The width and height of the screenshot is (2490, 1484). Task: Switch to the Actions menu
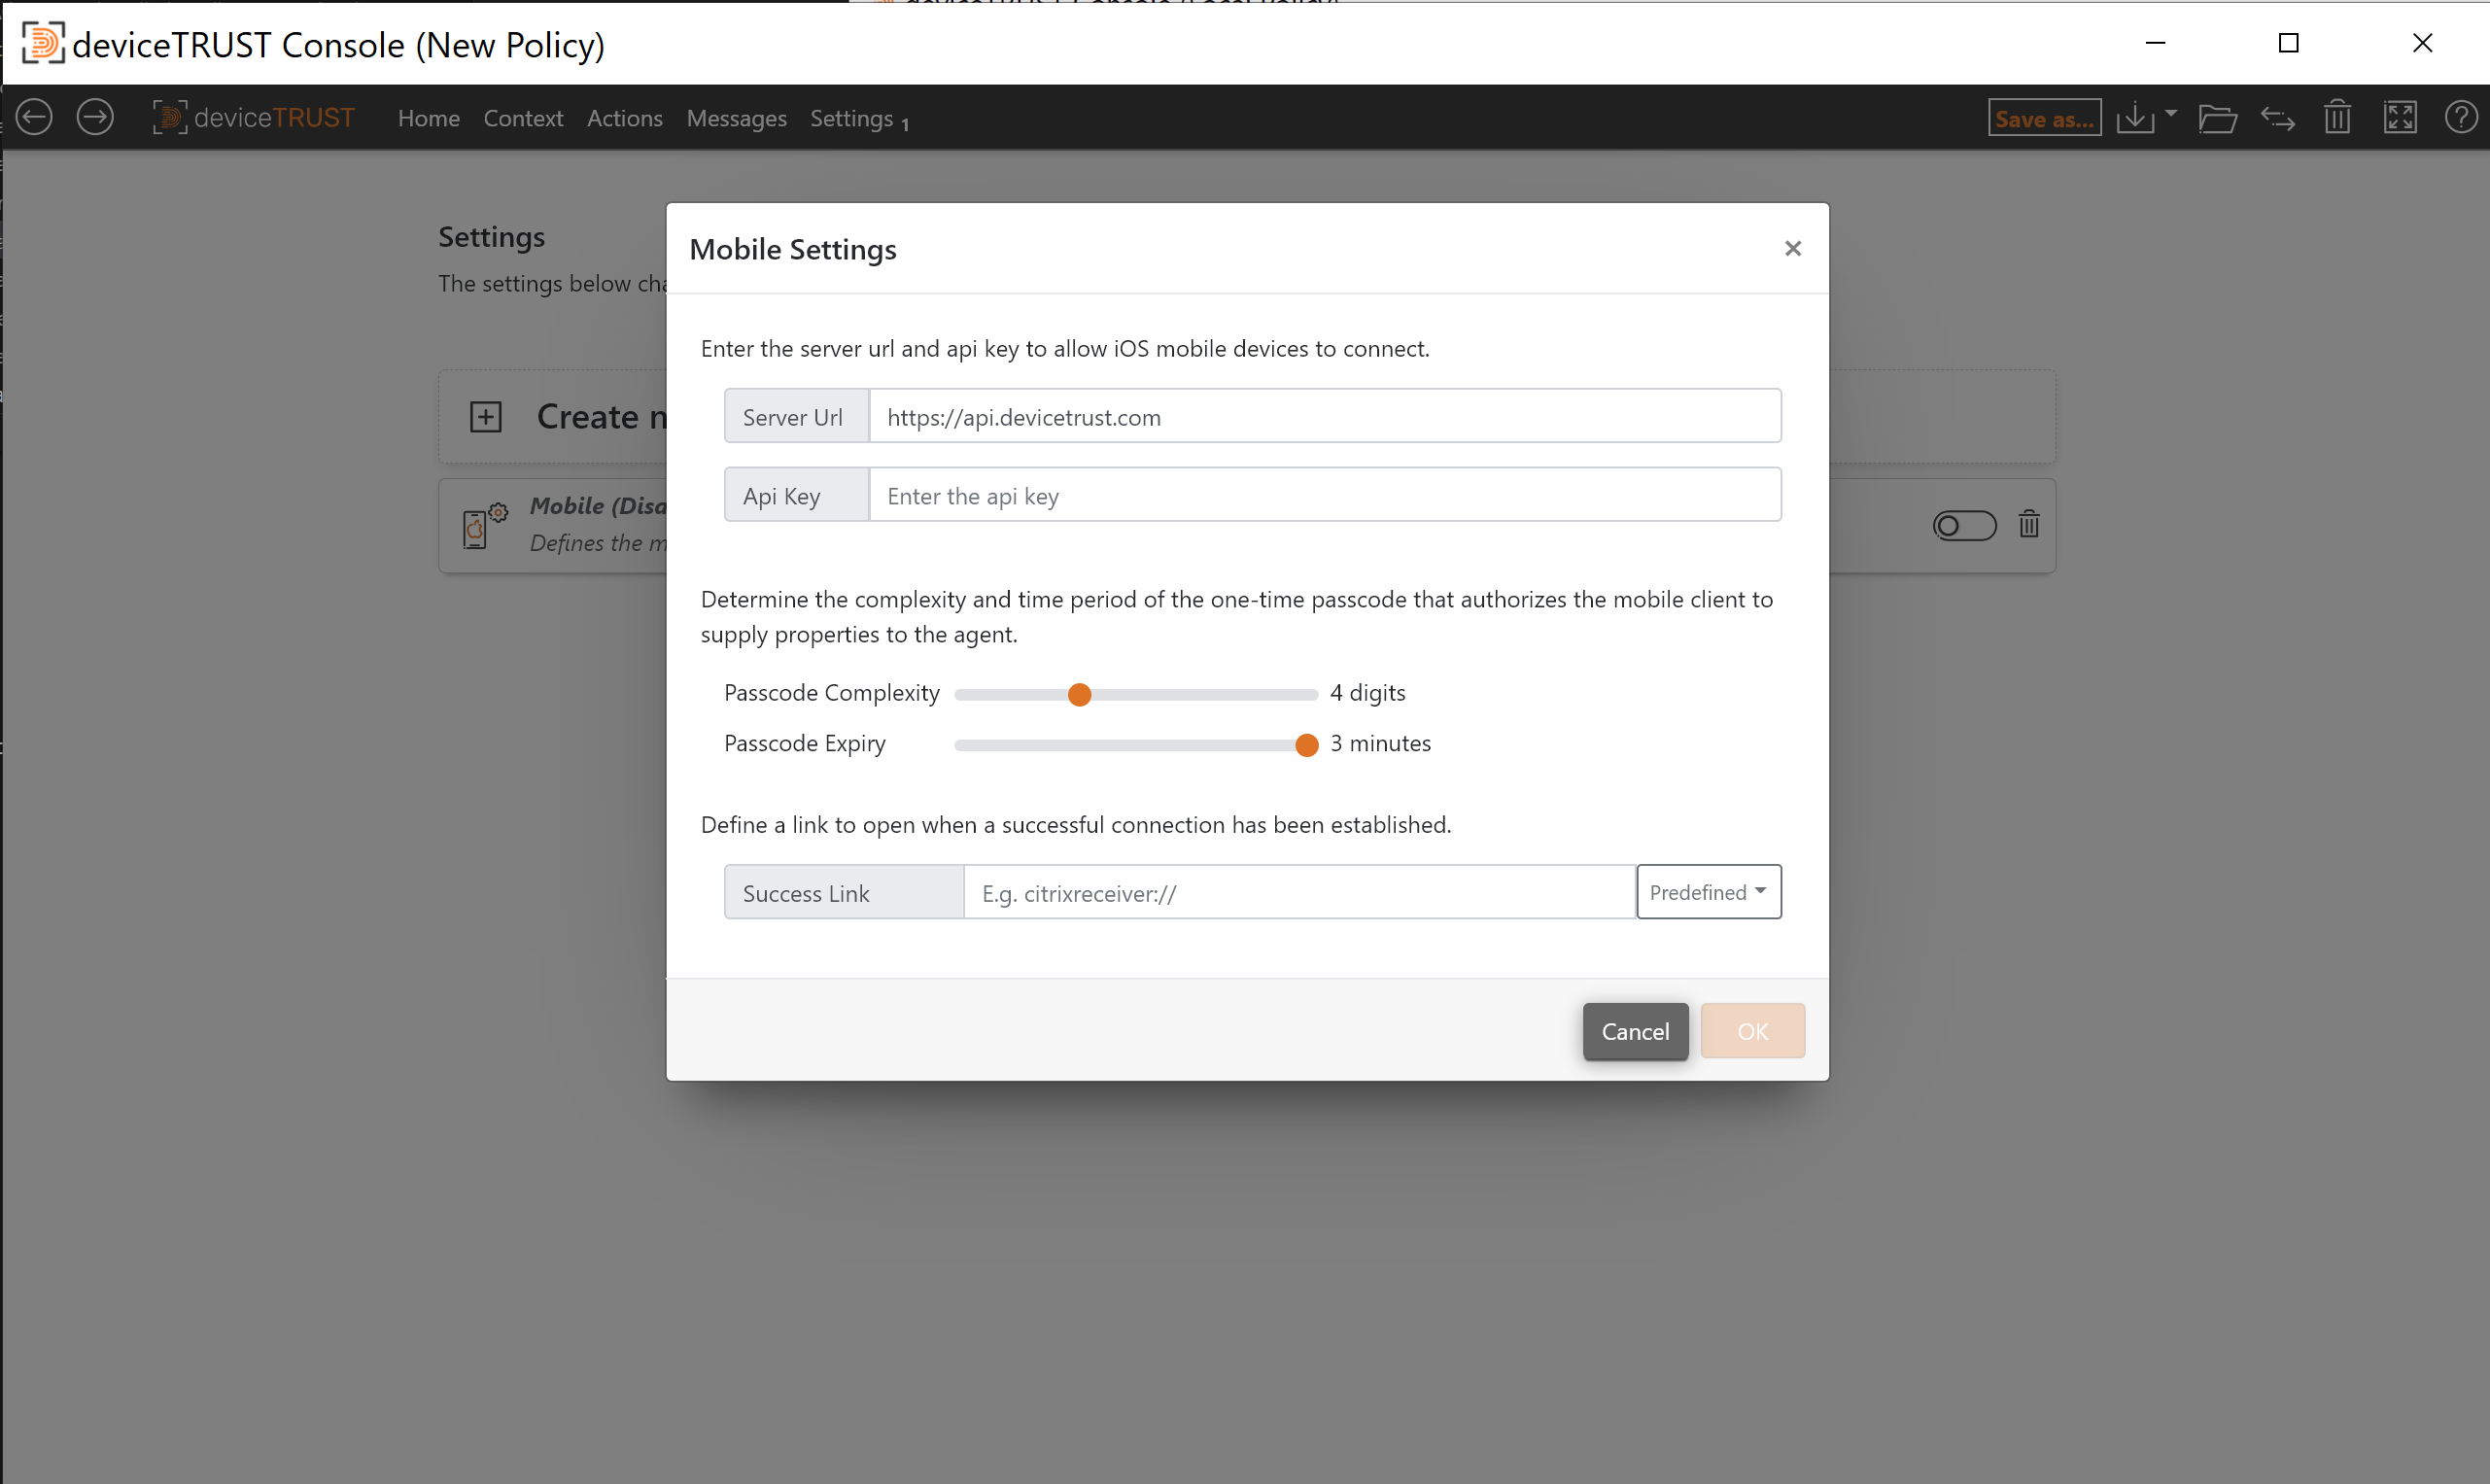point(624,118)
